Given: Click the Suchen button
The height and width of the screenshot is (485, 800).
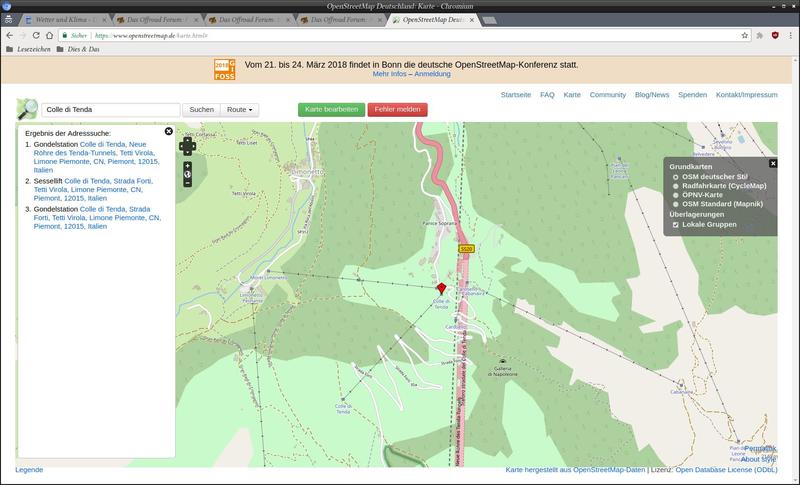Looking at the screenshot, I should (x=202, y=110).
